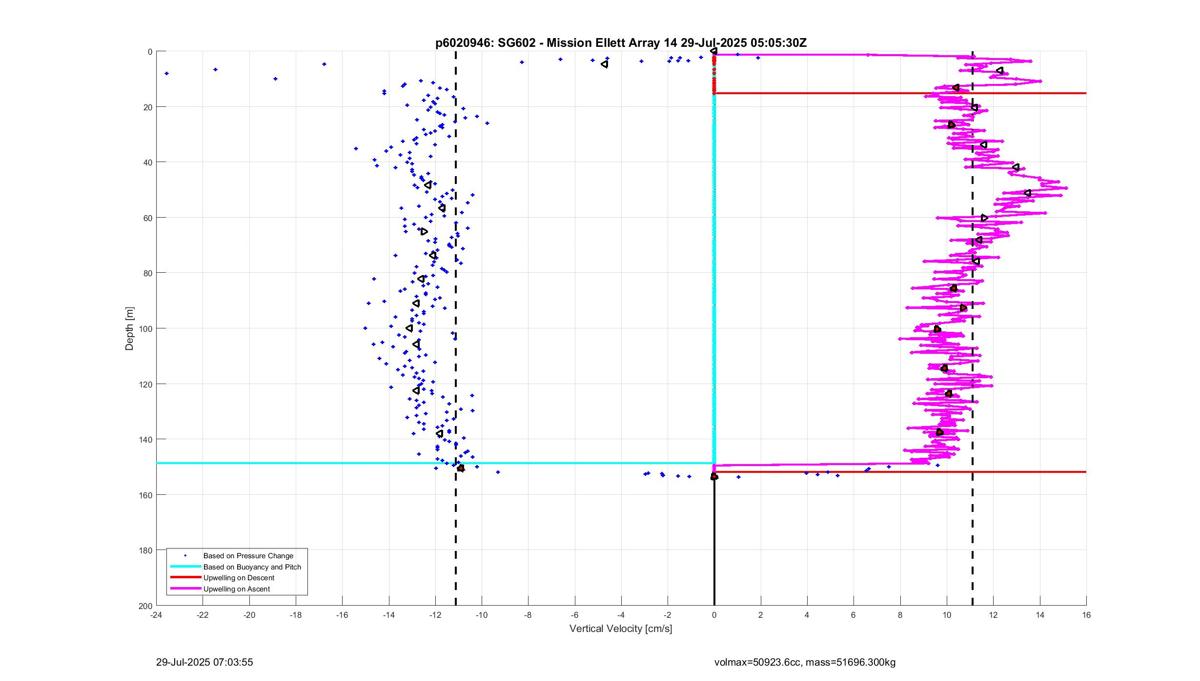Screen dimensions: 1200x681
Task: Click x-axis tick label '16'
Action: 1086,616
